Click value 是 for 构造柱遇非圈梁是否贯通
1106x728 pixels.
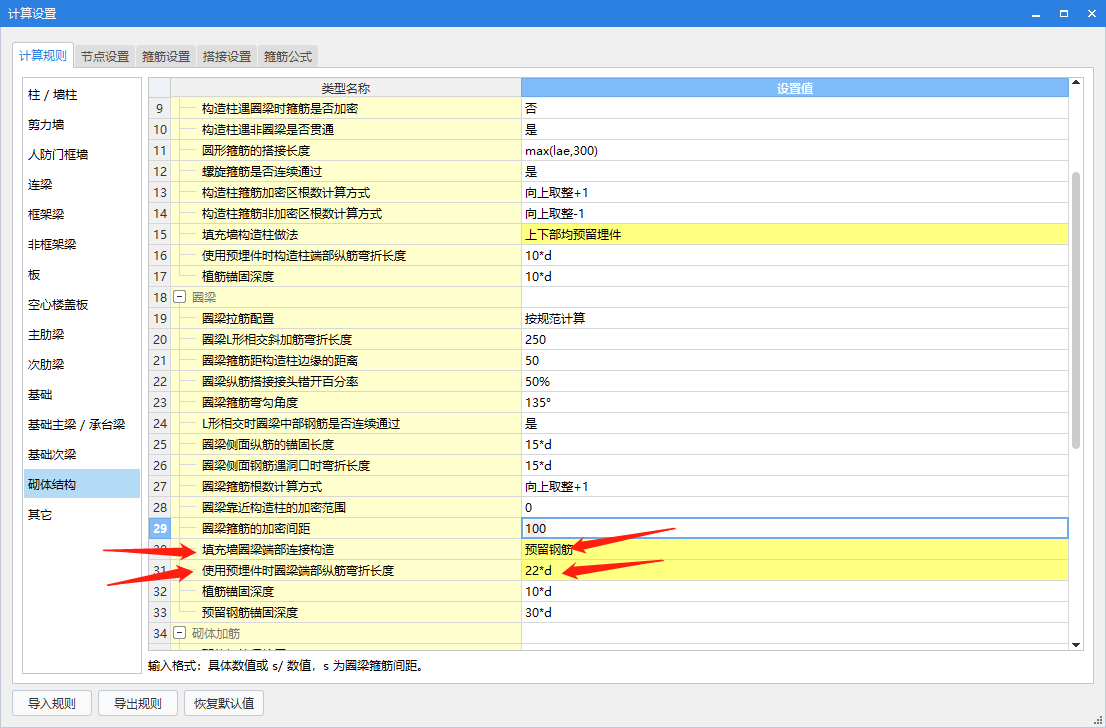click(795, 130)
